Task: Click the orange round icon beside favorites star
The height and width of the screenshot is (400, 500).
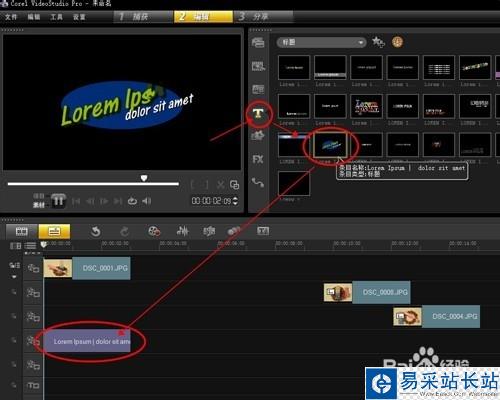Action: tap(397, 42)
